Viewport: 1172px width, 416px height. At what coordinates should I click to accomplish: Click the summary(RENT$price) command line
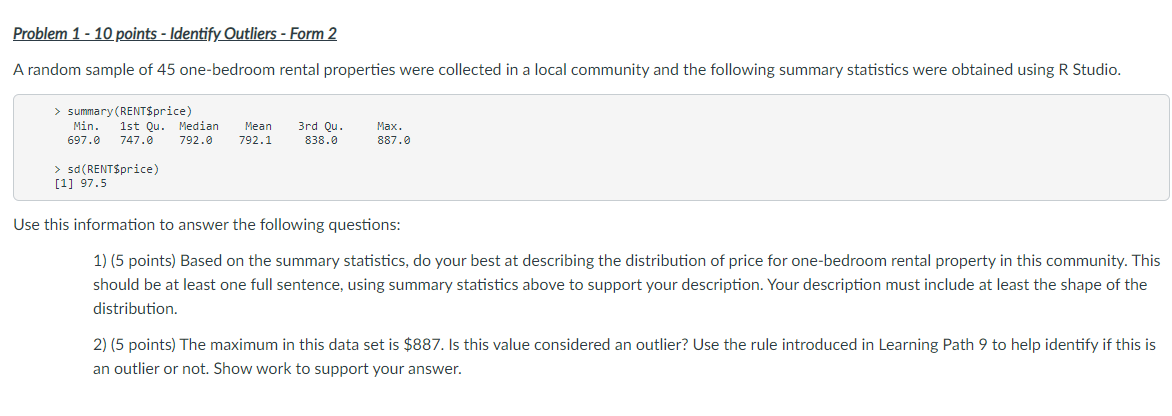124,110
